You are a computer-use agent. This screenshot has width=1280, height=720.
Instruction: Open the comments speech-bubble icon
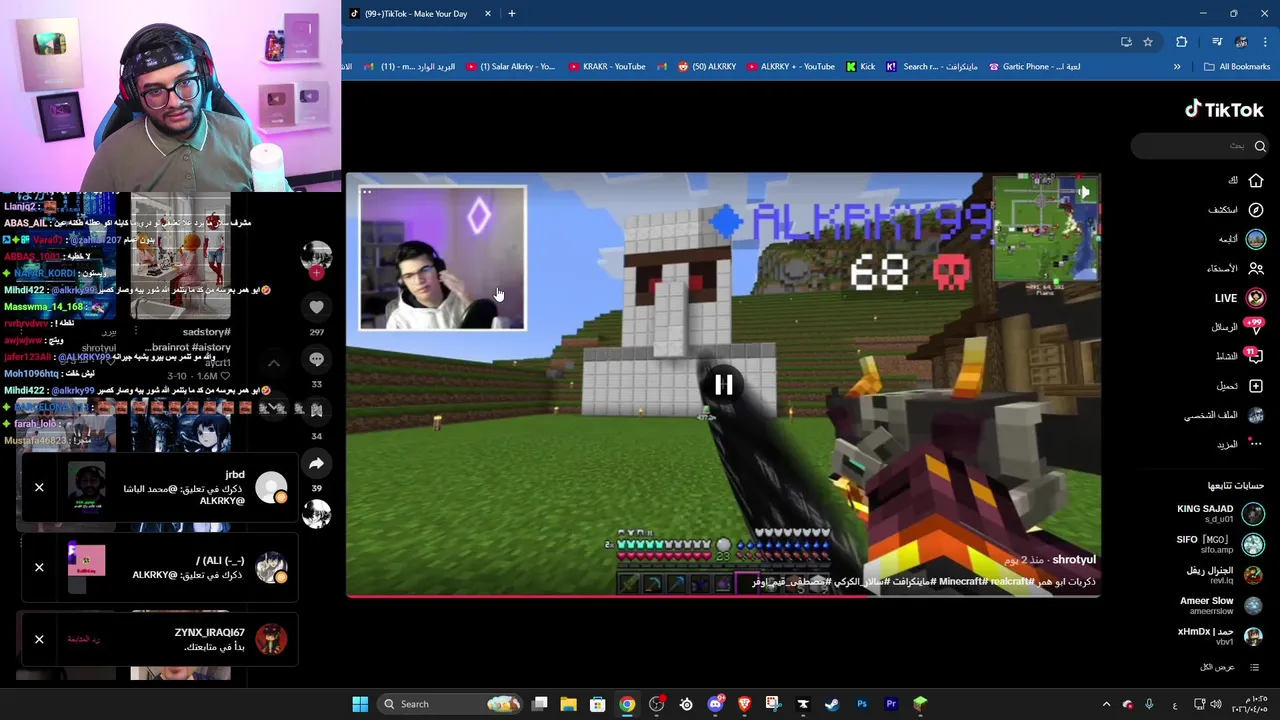(316, 359)
